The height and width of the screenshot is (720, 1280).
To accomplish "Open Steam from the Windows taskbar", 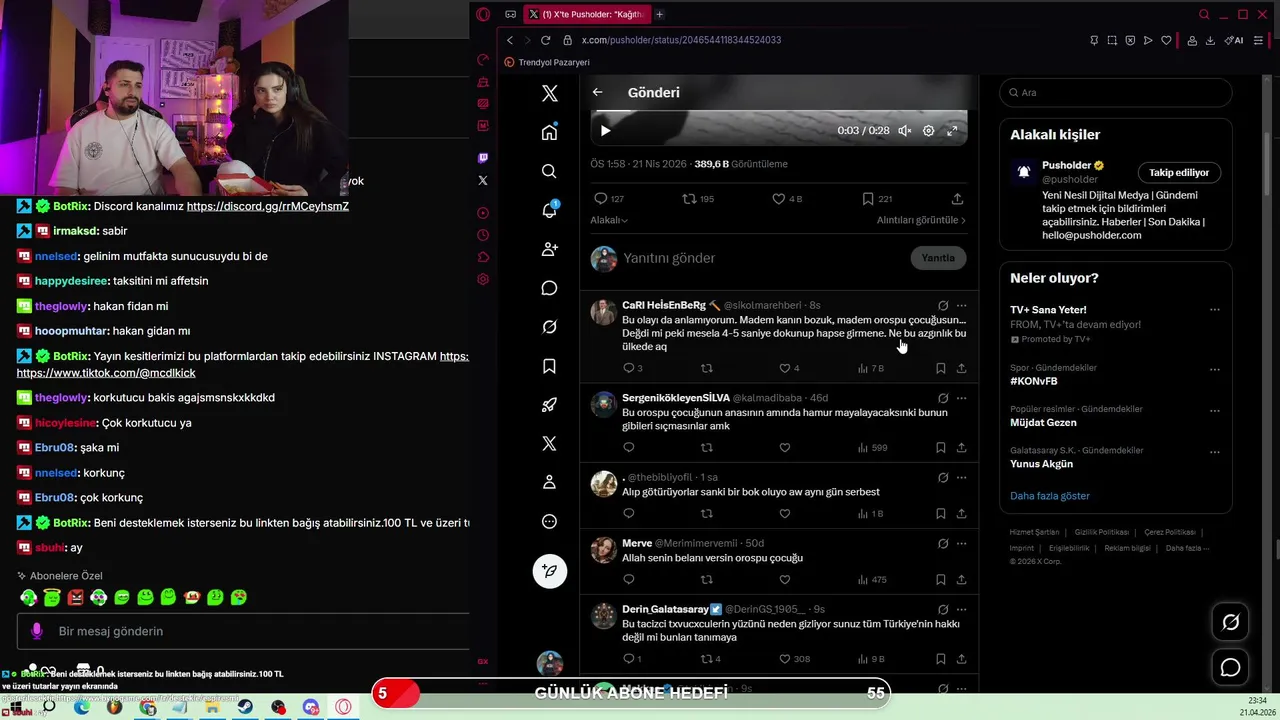I will [x=245, y=707].
